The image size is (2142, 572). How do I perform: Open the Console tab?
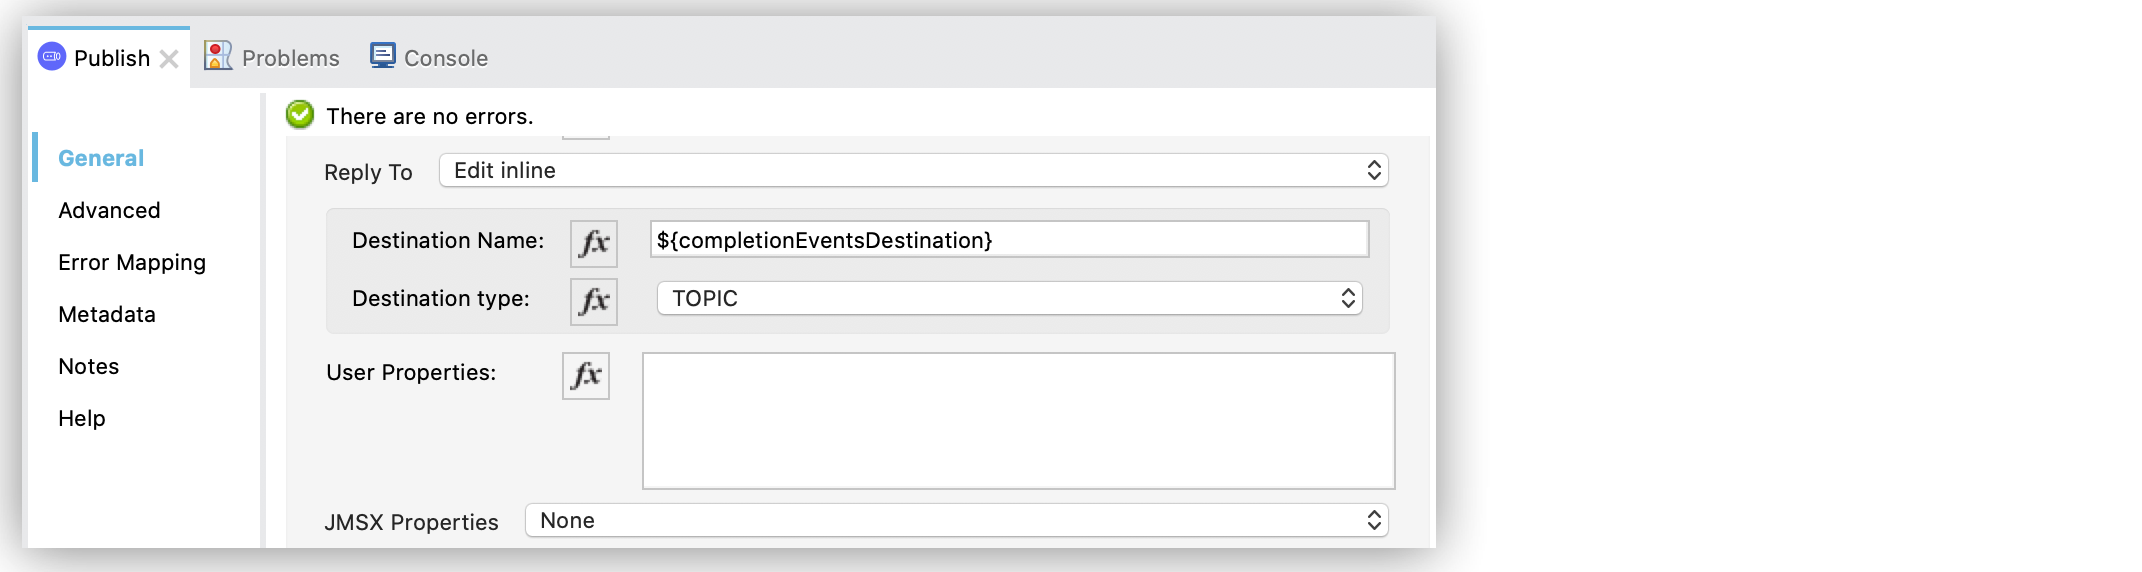pyautogui.click(x=429, y=57)
